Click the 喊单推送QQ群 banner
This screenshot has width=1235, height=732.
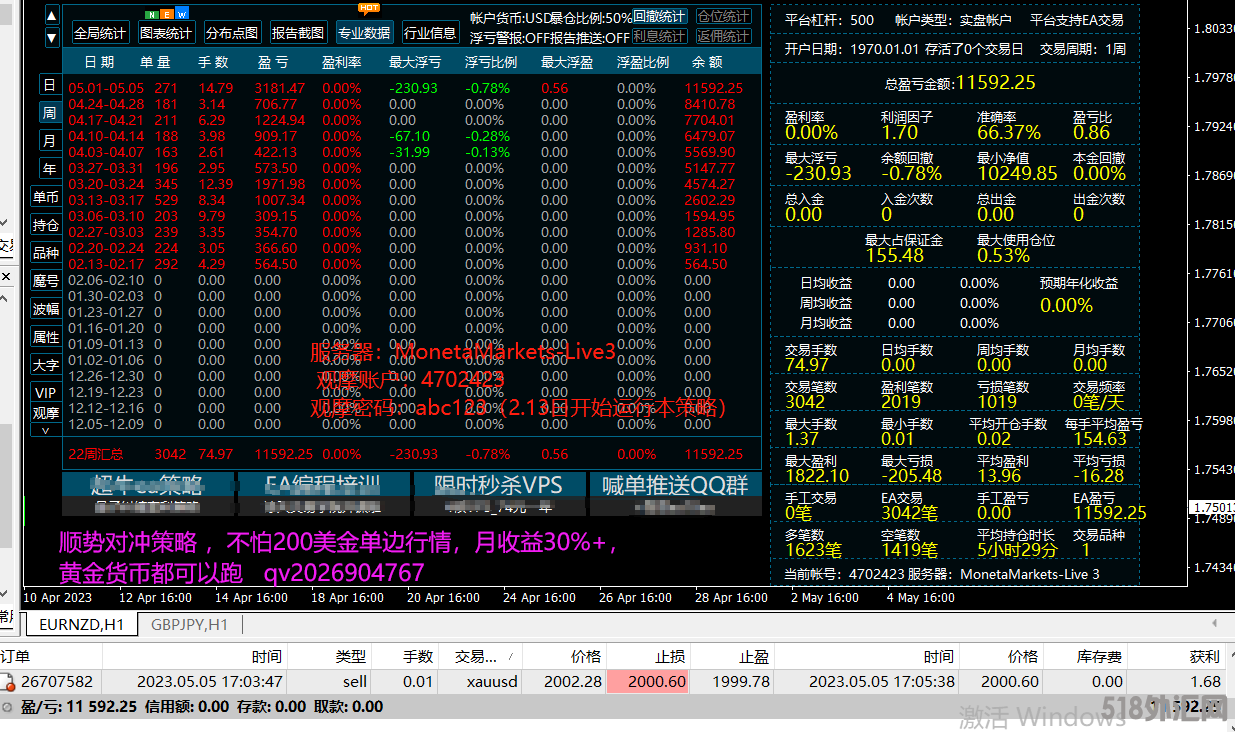(x=675, y=494)
